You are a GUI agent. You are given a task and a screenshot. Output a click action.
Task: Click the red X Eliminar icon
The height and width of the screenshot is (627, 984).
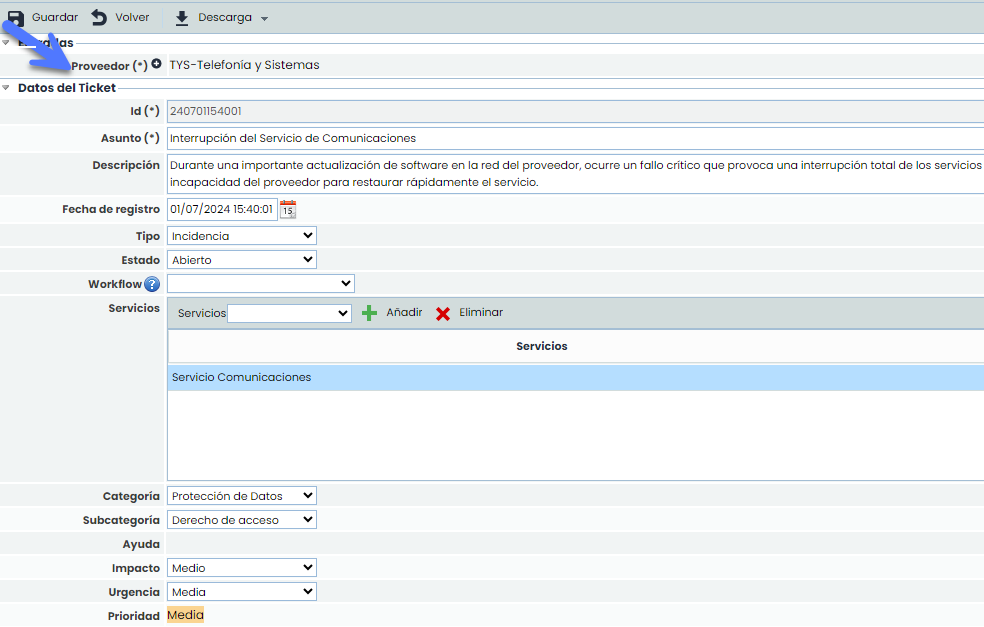443,313
